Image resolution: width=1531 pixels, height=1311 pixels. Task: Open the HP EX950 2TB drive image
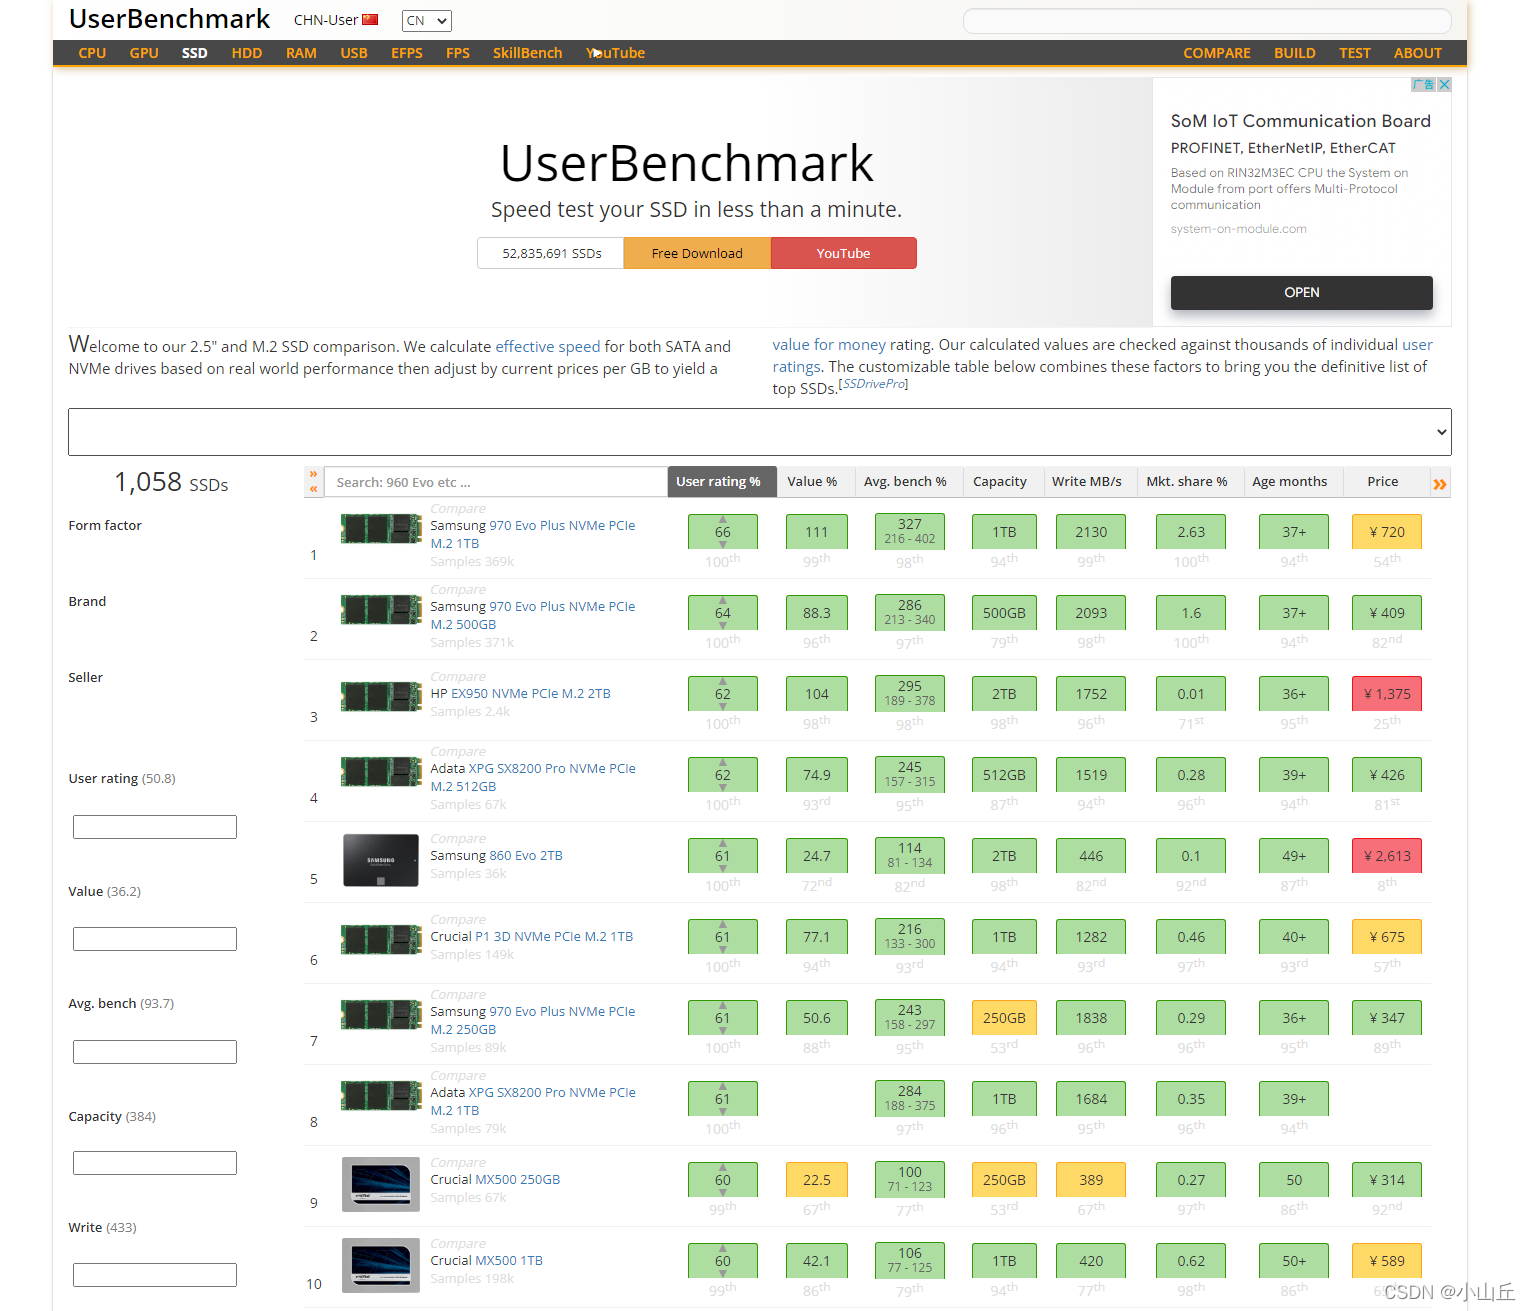coord(381,697)
